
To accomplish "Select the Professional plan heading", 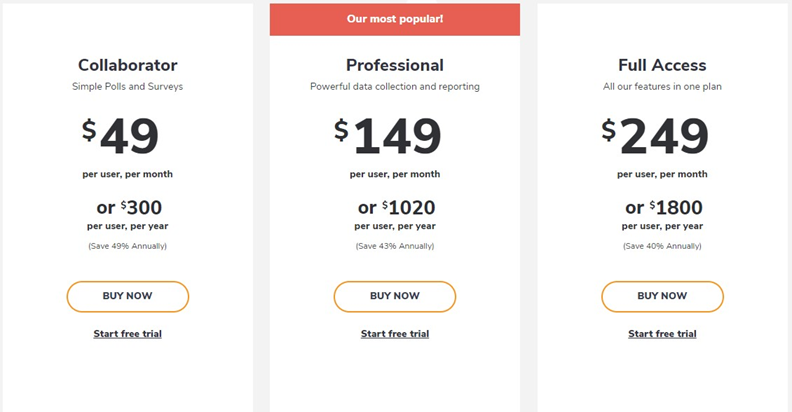I will tap(395, 65).
